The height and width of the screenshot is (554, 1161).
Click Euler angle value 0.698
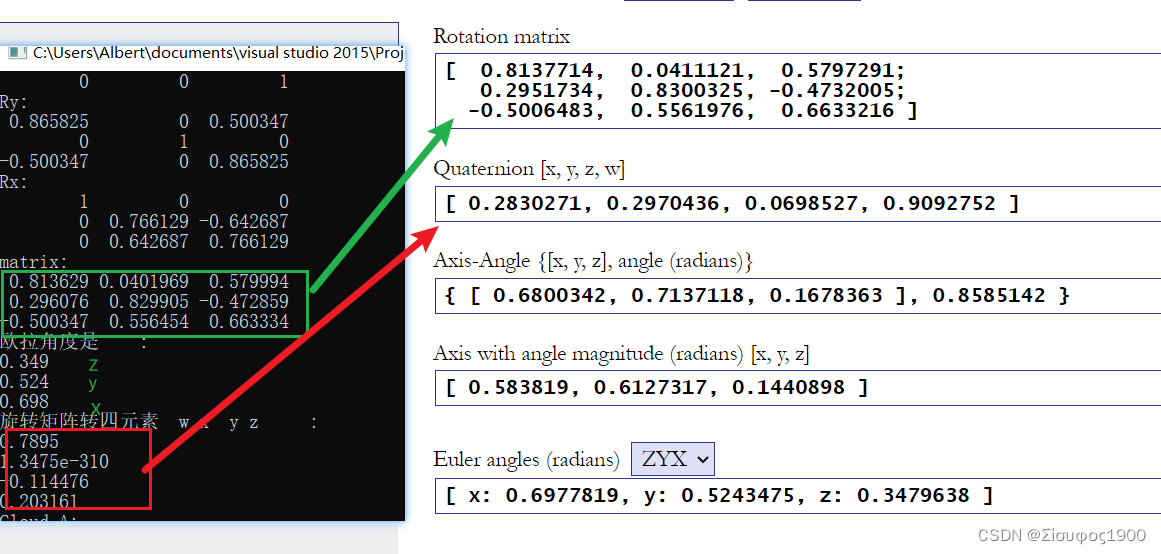(25, 402)
